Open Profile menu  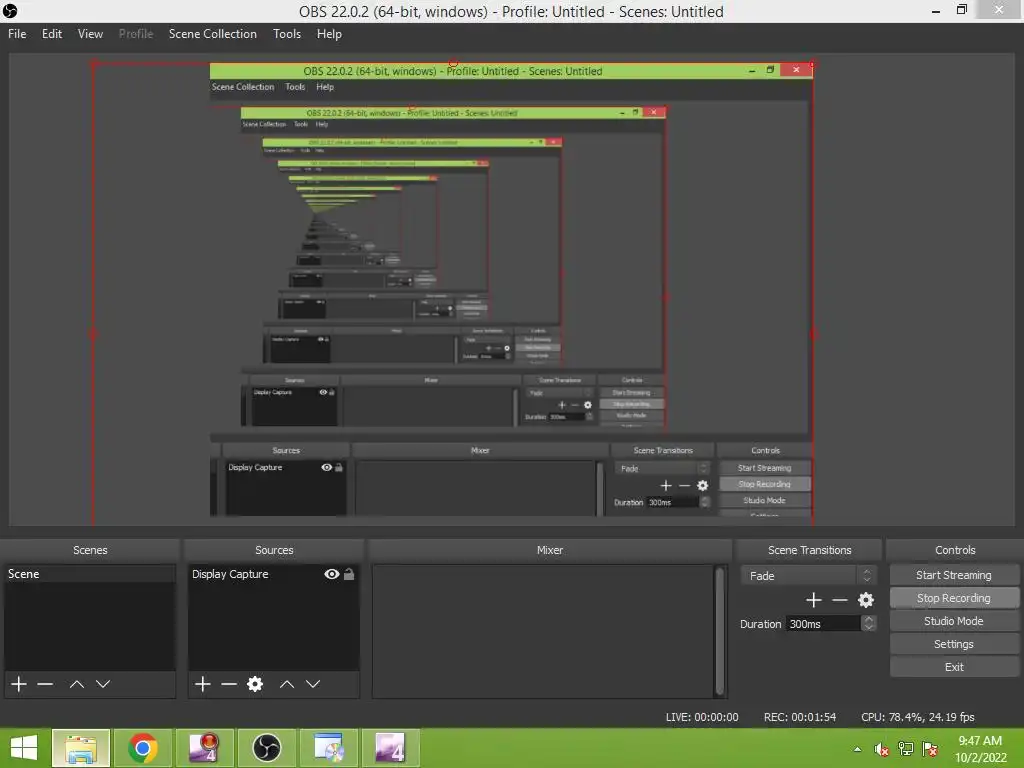[x=136, y=34]
